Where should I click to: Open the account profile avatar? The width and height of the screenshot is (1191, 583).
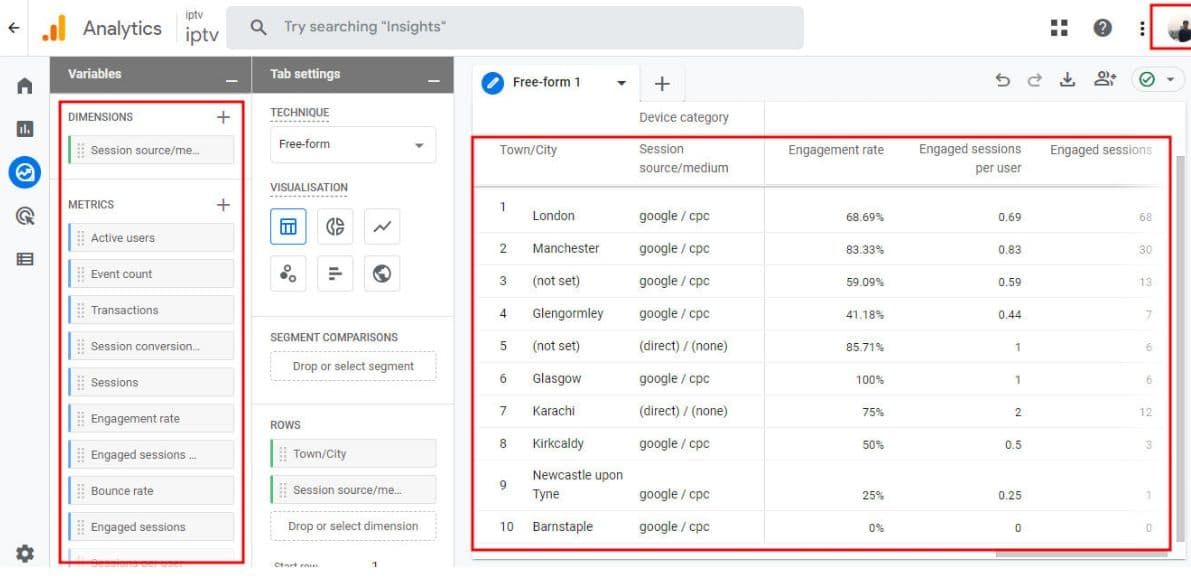[1178, 29]
